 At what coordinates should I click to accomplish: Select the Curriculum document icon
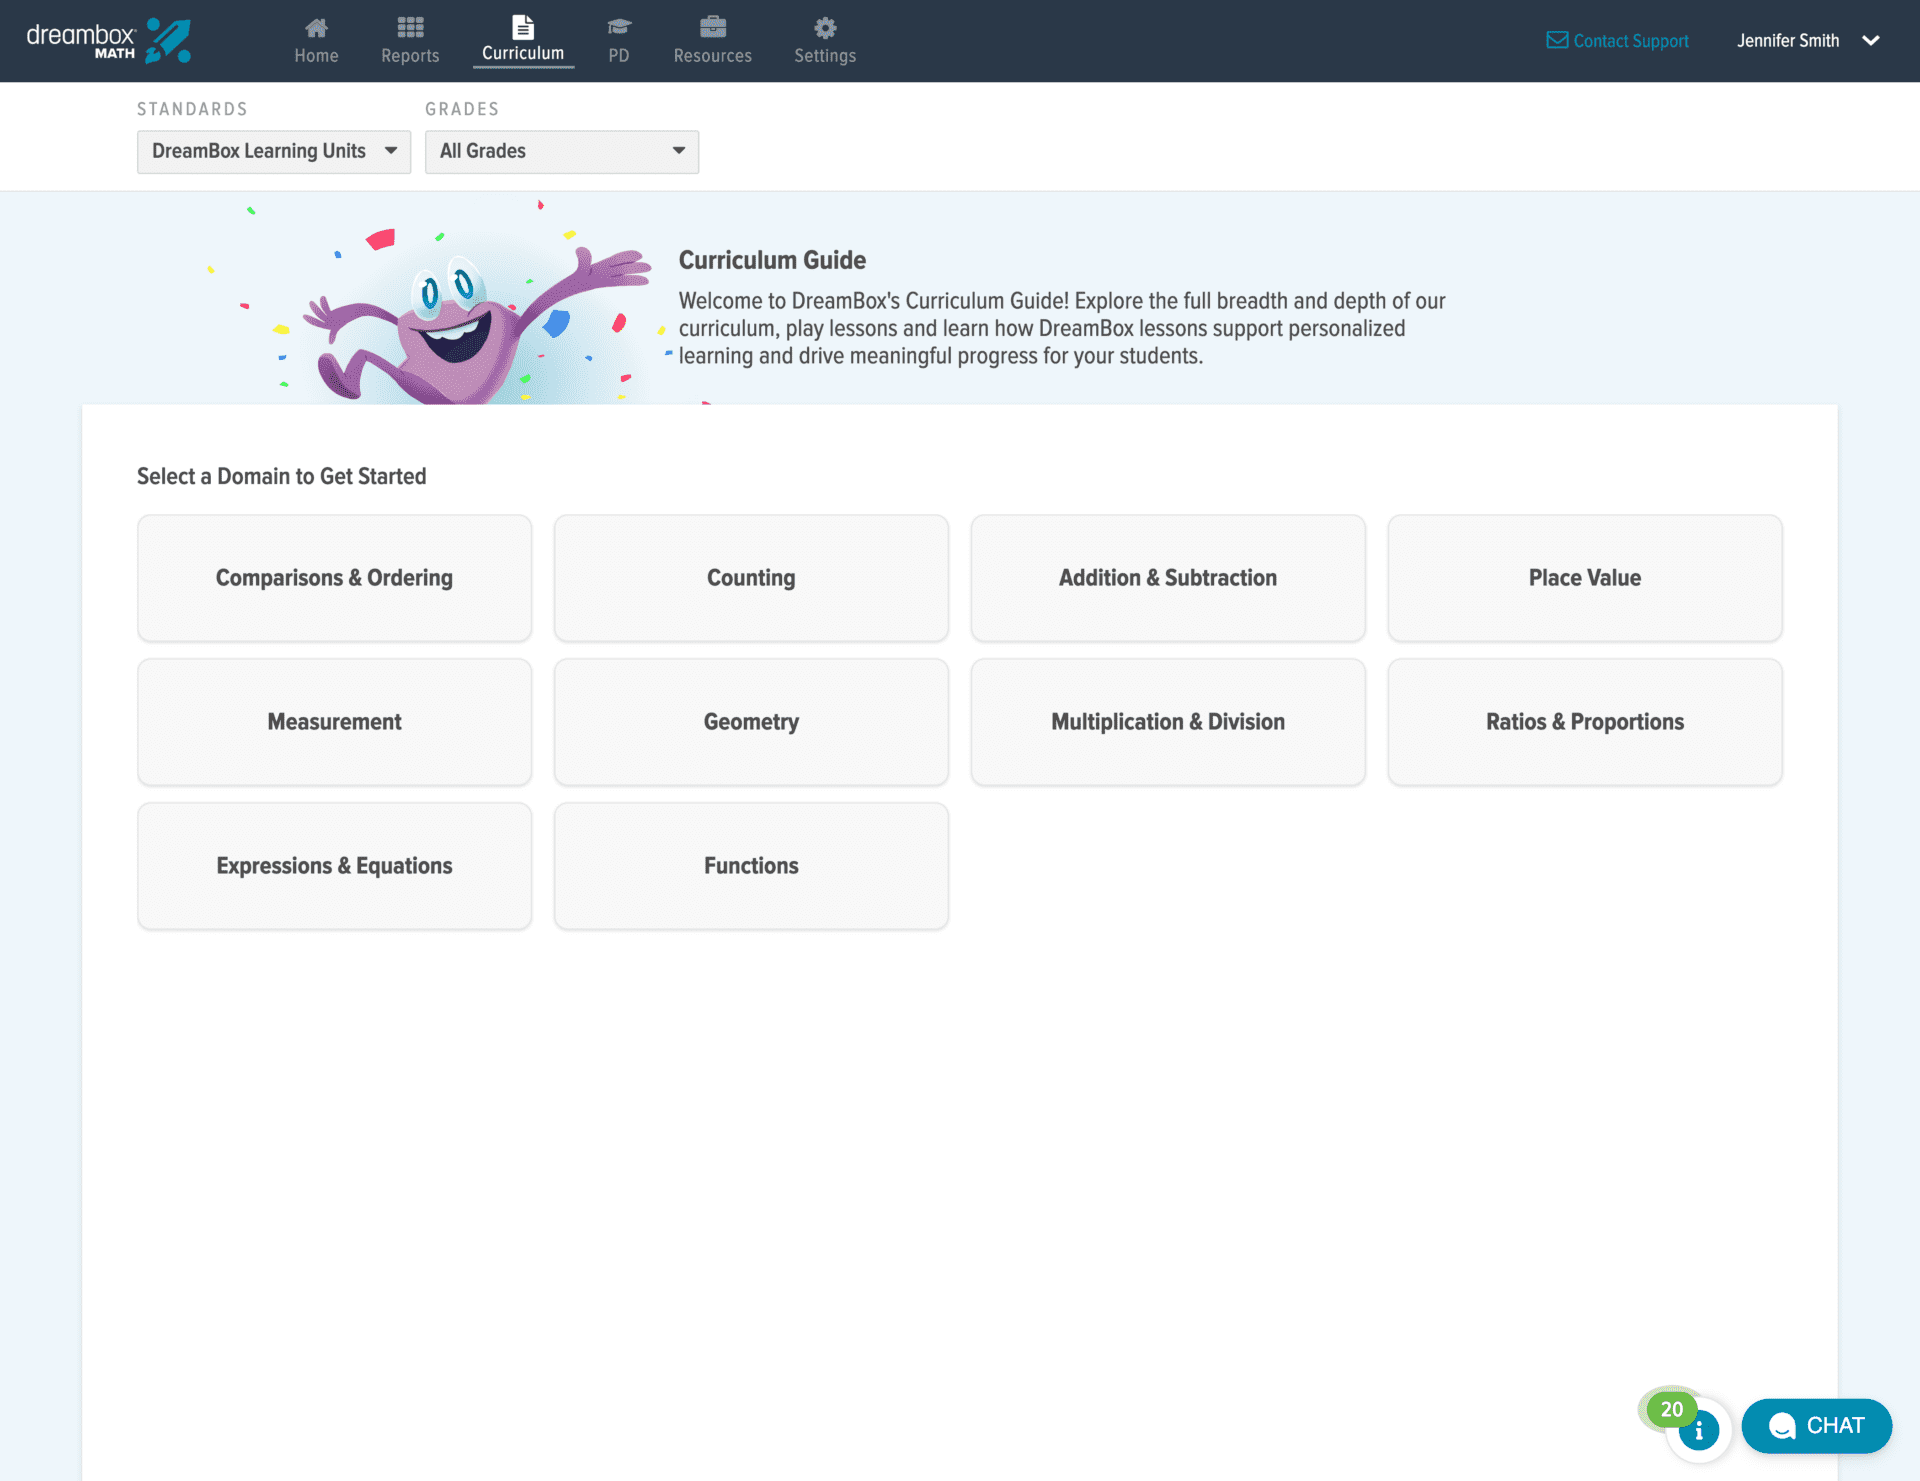tap(522, 27)
